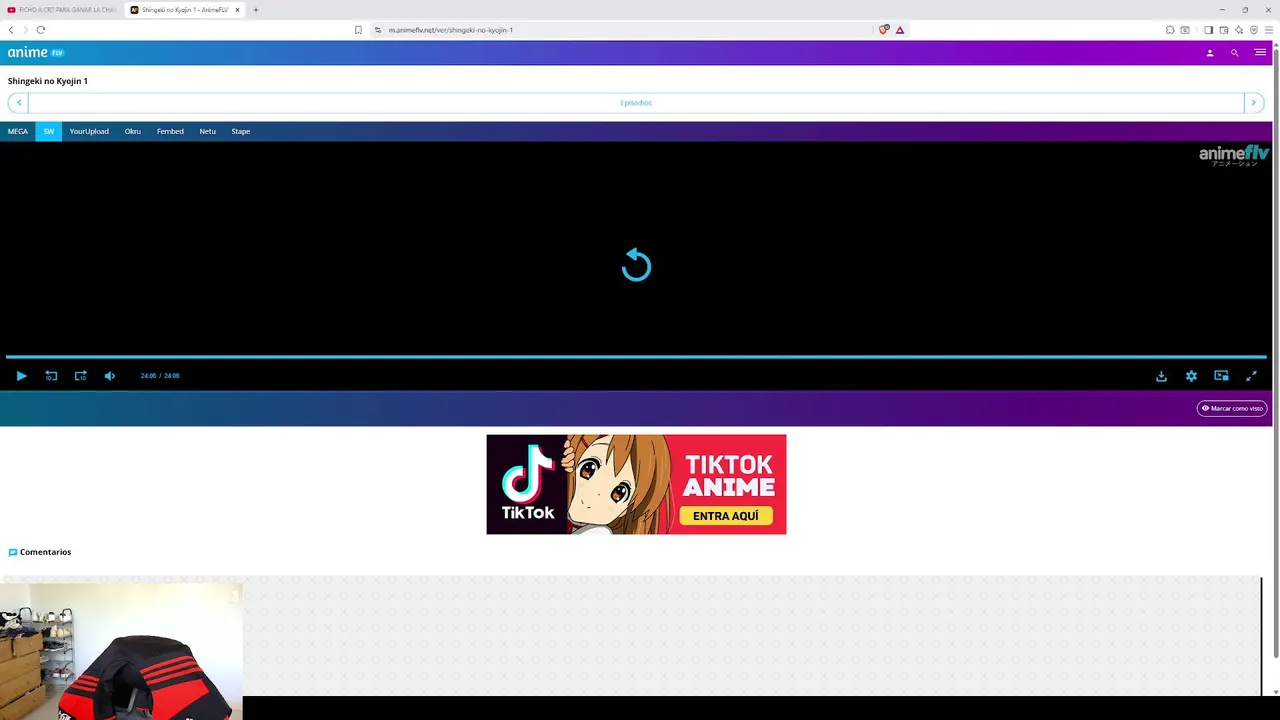Enable picture-in-picture mode in player
Screen dimensions: 1280x720
point(1221,376)
